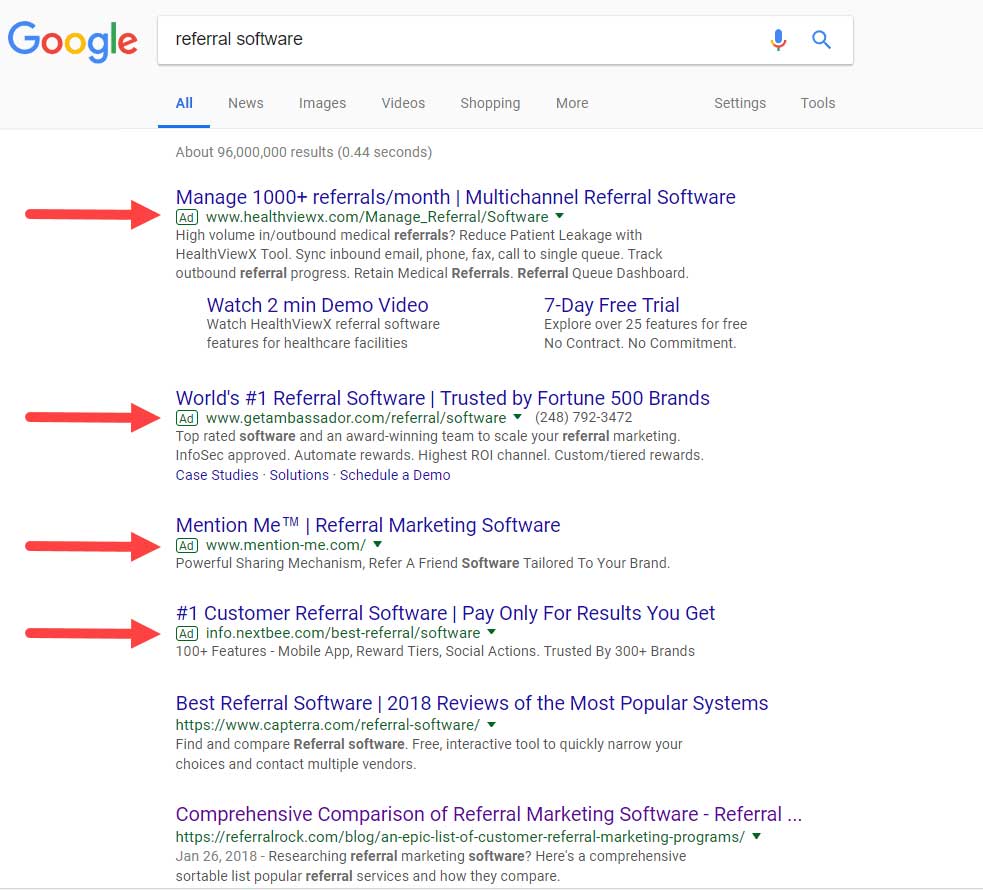Expand dropdown arrow next to healthviewx.com URL
Viewport: 983px width, 890px height.
pyautogui.click(x=560, y=216)
